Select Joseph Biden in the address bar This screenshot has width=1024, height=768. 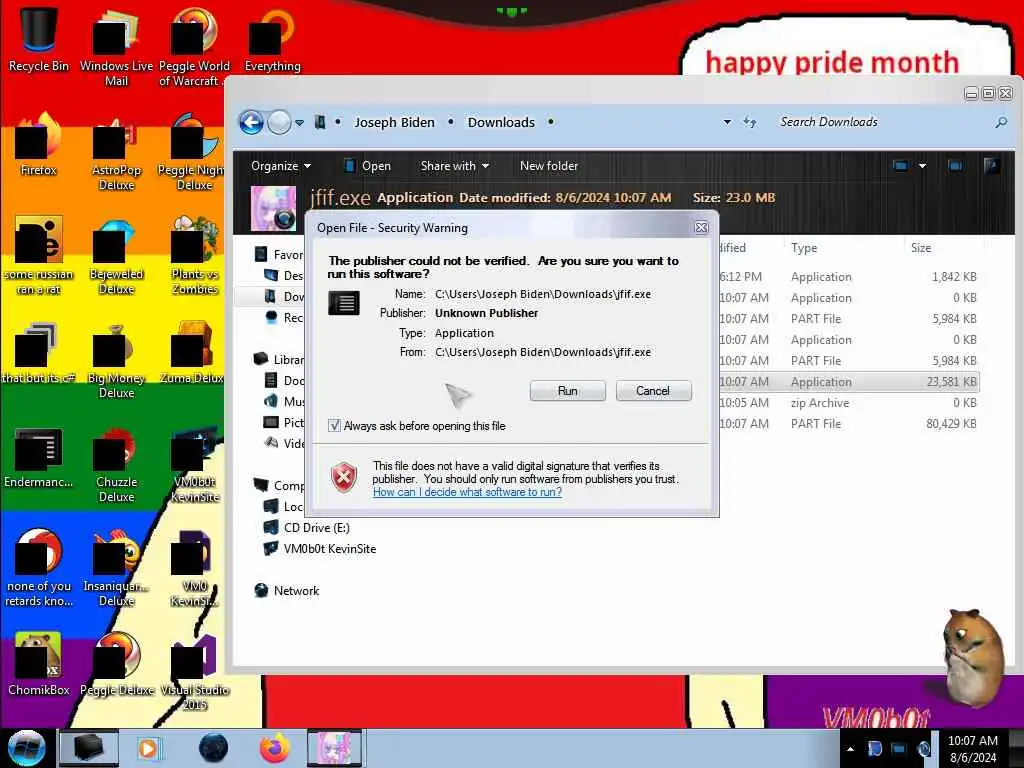[x=394, y=122]
